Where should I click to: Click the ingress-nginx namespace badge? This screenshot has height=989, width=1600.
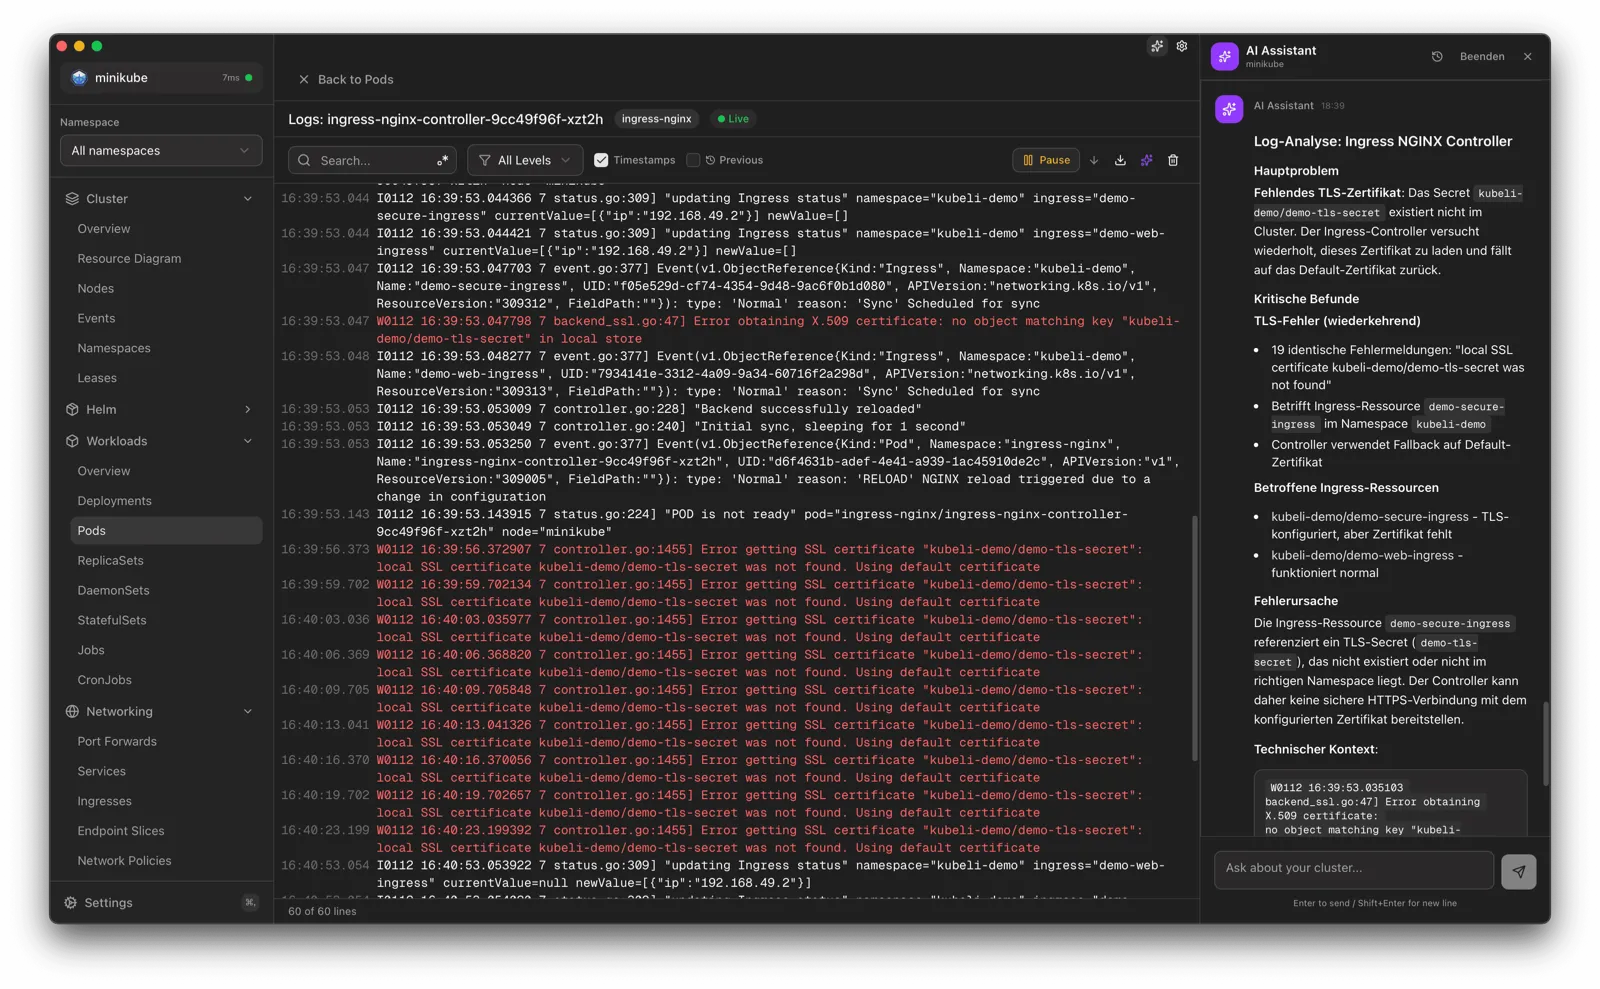pyautogui.click(x=656, y=119)
